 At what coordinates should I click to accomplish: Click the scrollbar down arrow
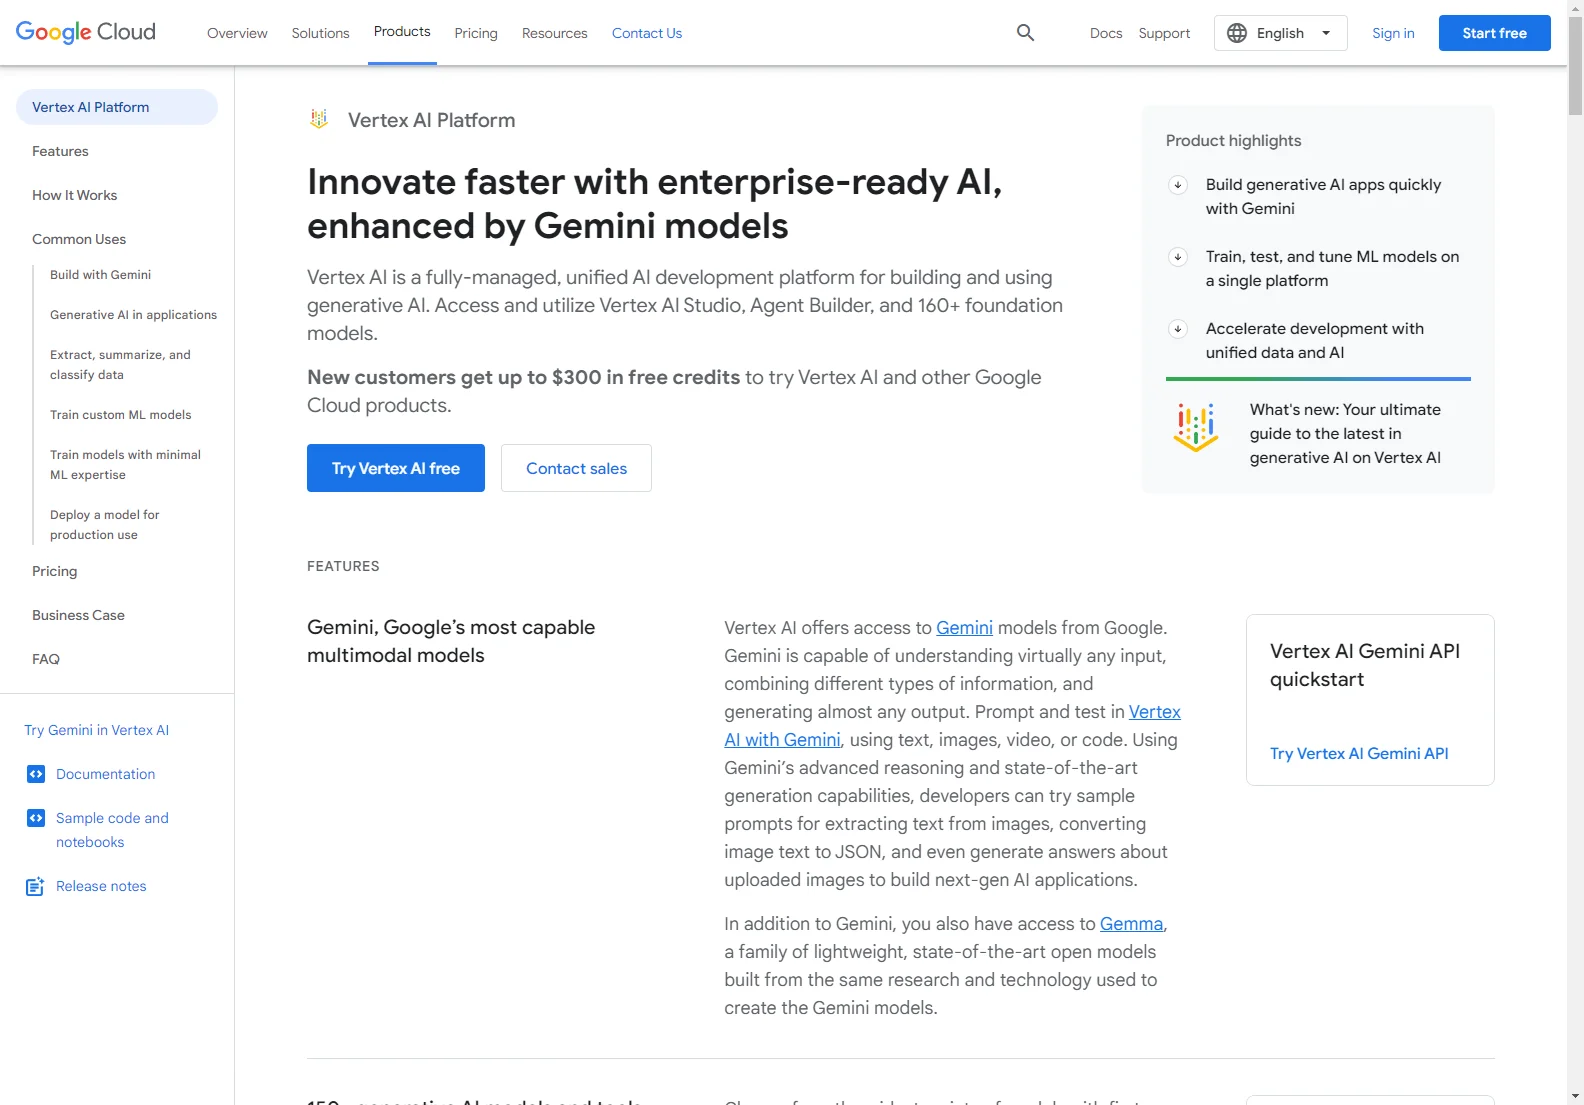(1575, 1096)
